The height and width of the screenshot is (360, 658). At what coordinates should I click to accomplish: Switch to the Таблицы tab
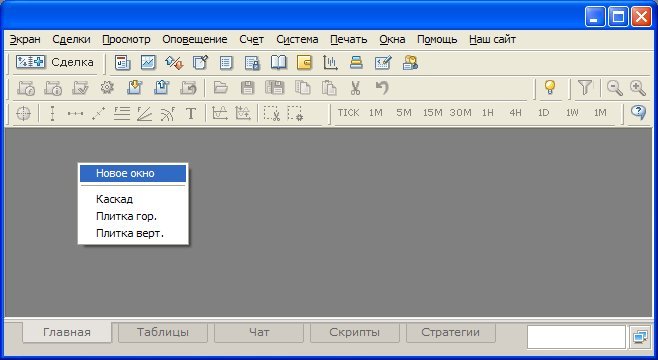point(163,332)
